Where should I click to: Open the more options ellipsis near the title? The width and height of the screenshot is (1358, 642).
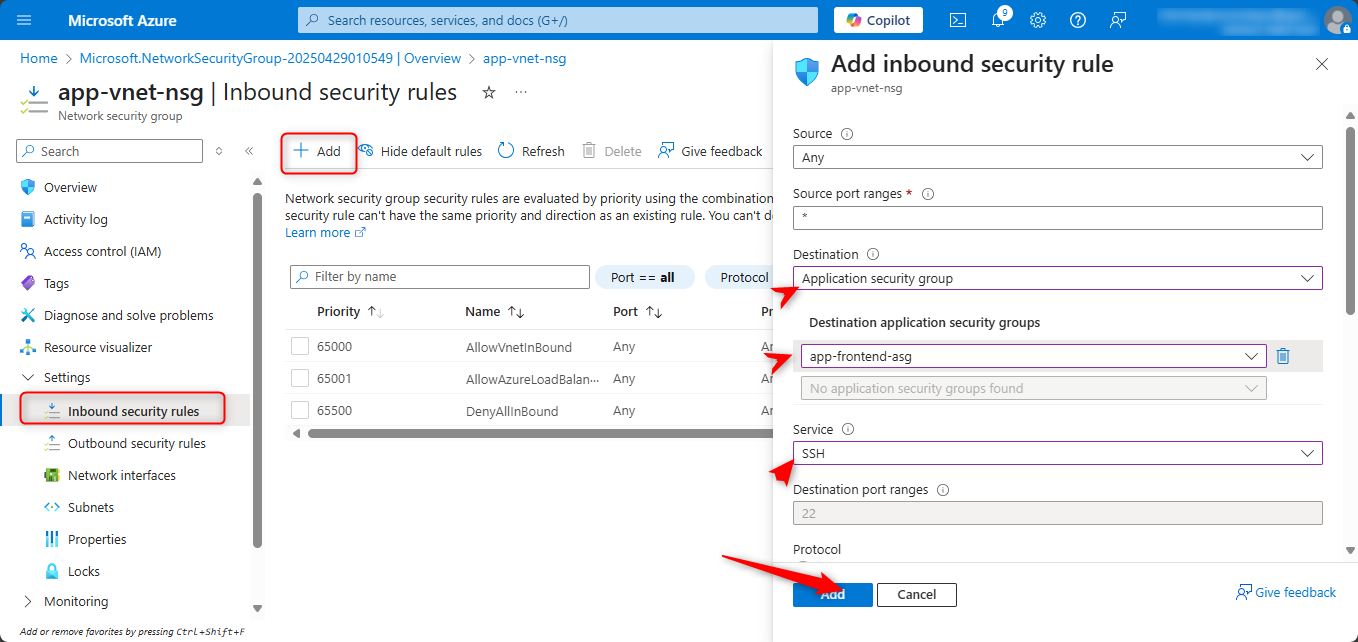[521, 92]
